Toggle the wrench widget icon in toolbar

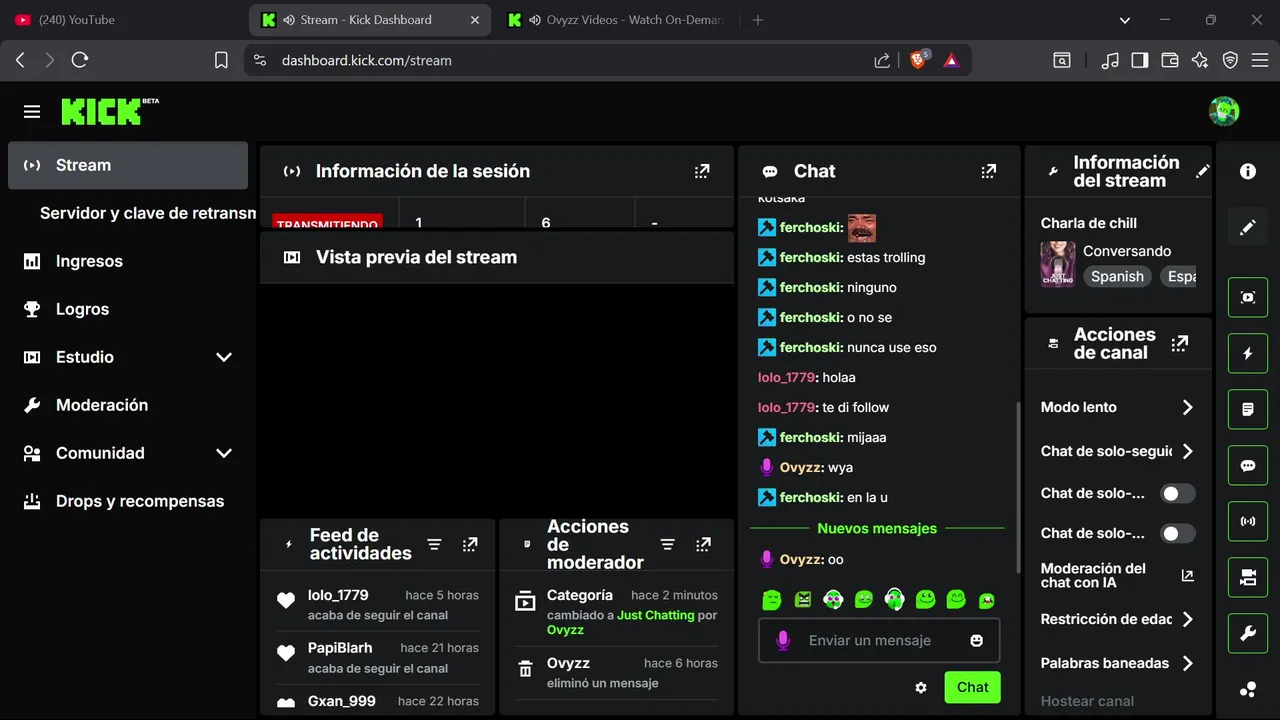1248,633
